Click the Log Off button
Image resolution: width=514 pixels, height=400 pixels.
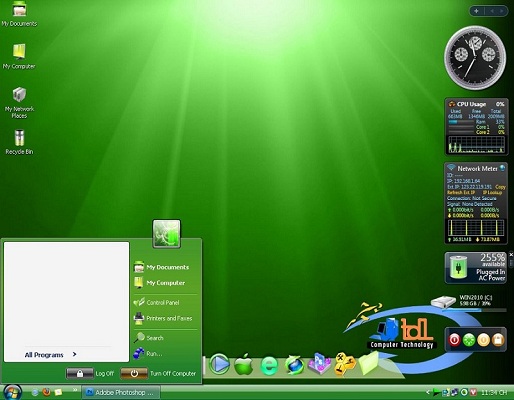(90, 373)
